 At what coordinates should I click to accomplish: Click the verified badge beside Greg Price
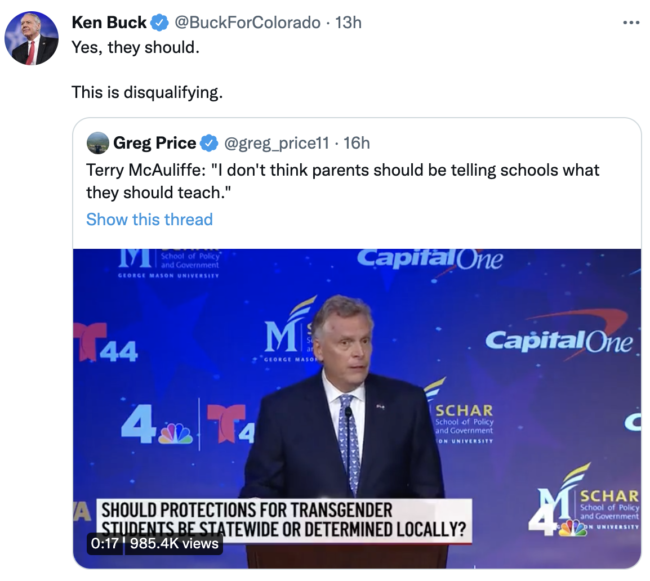(x=209, y=143)
